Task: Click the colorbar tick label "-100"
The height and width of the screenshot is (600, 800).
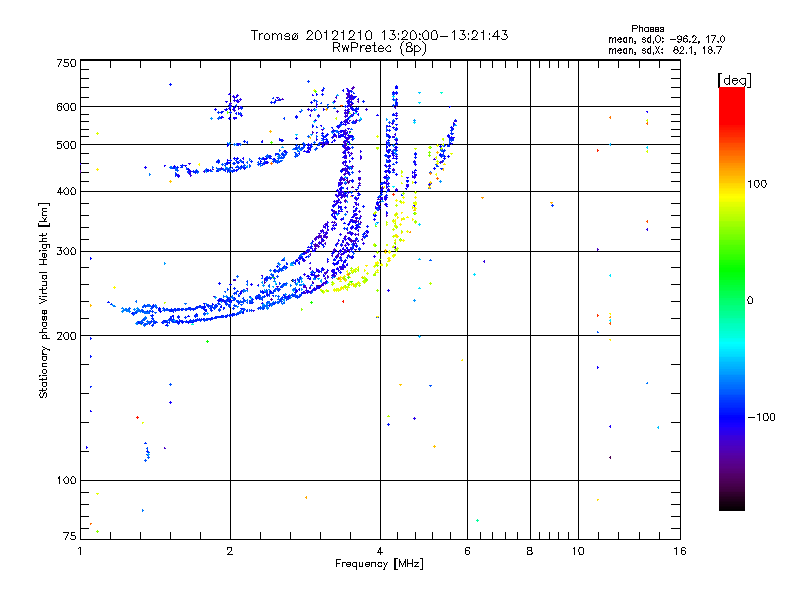Action: (761, 417)
